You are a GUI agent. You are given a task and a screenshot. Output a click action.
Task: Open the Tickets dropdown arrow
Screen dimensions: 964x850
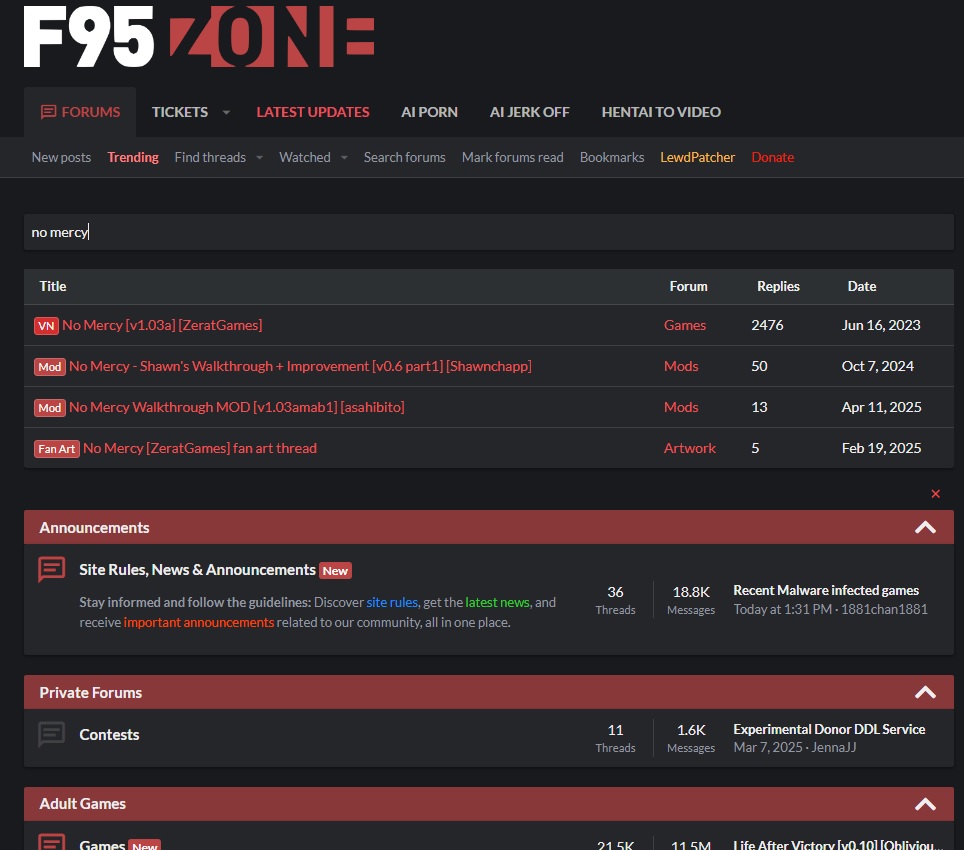(x=226, y=112)
